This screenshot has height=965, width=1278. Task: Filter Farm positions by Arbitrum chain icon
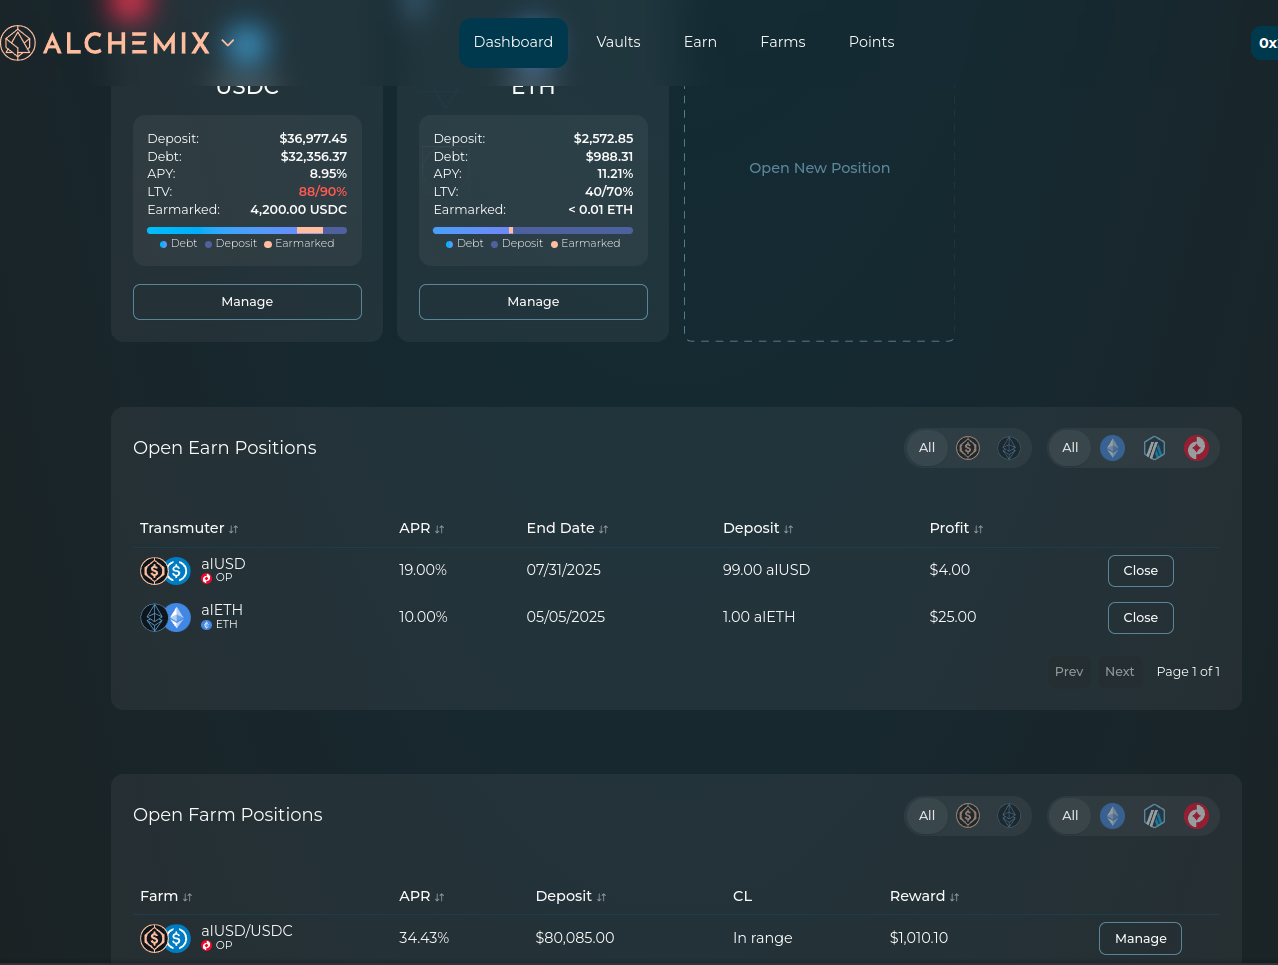click(x=1154, y=816)
